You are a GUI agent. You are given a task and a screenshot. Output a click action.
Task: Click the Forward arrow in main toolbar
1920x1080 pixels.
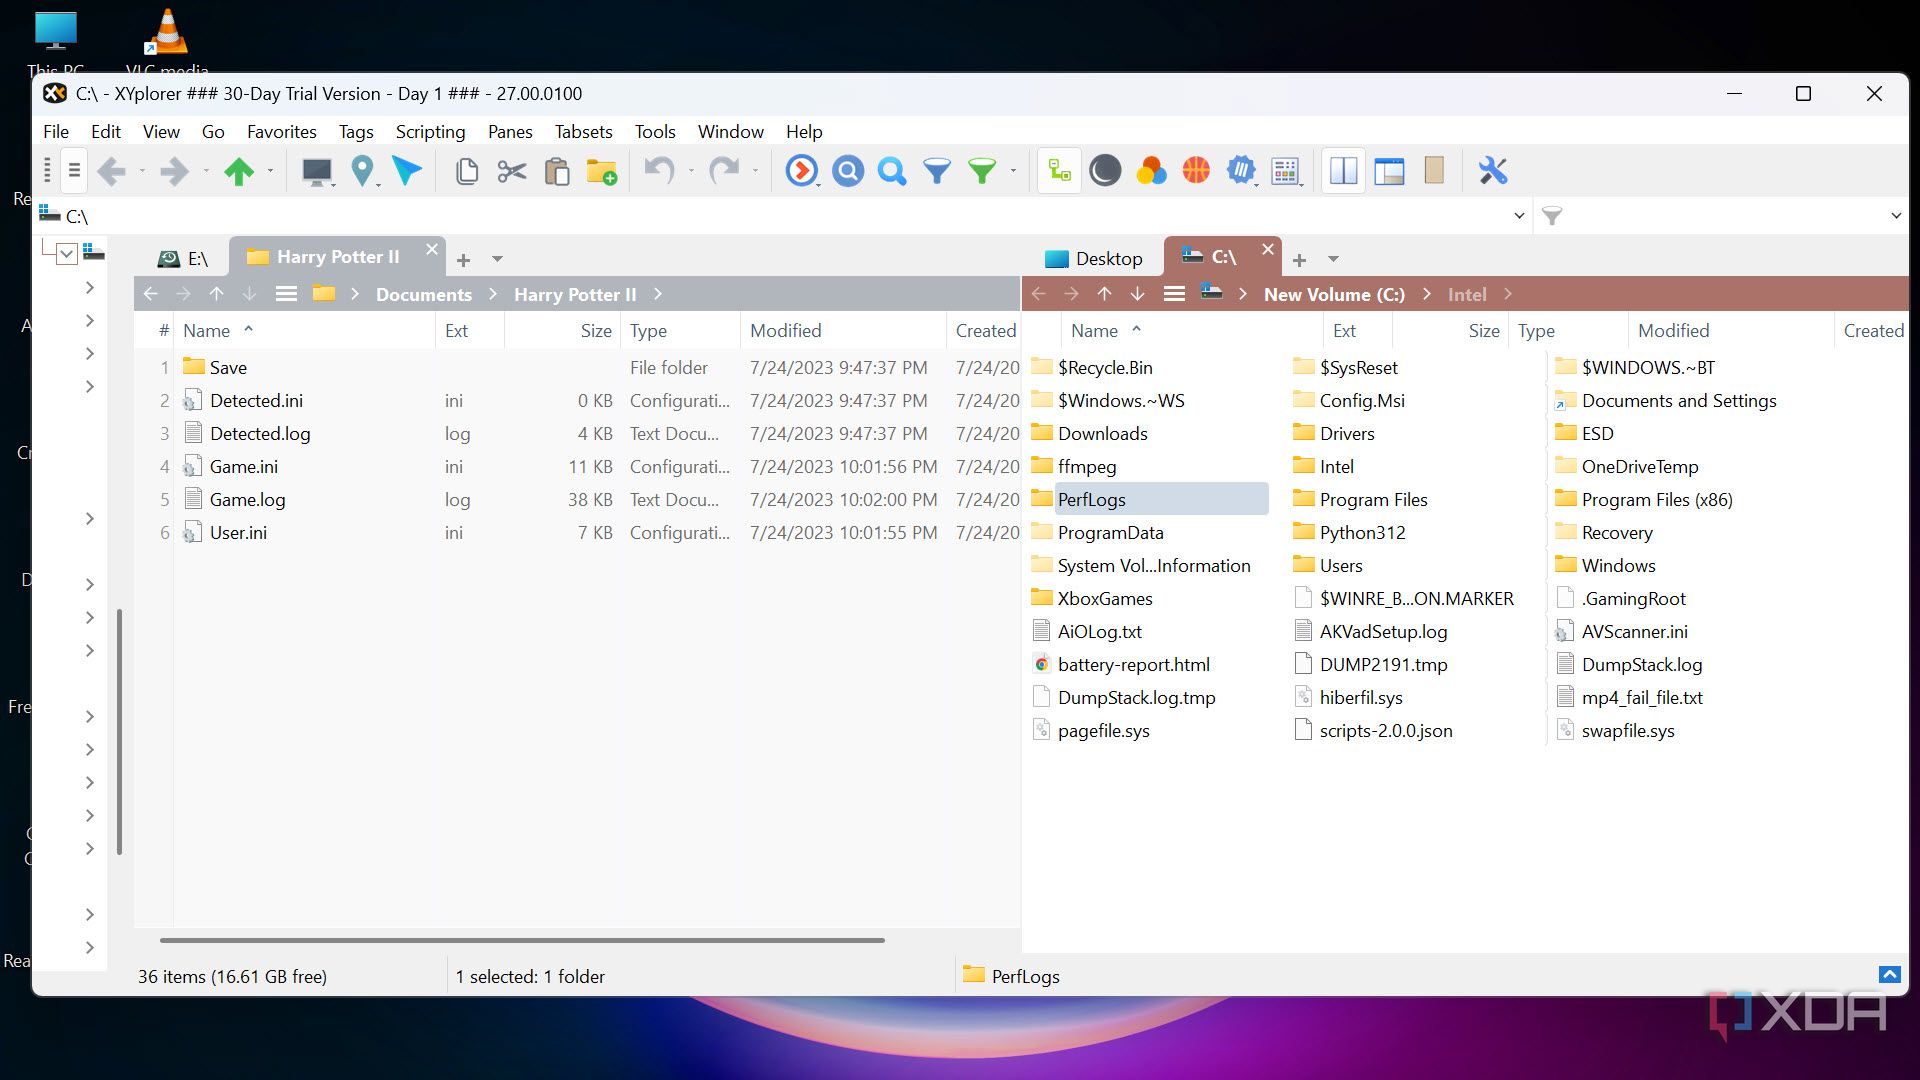point(174,172)
